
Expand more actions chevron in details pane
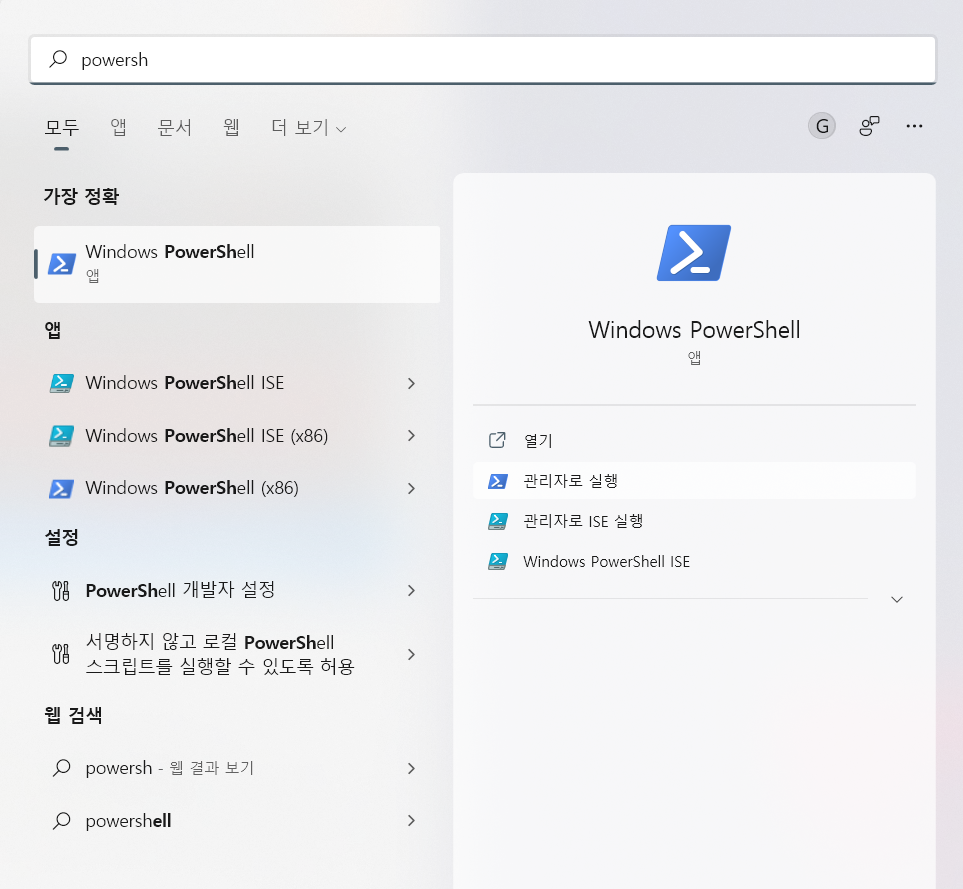tap(897, 599)
